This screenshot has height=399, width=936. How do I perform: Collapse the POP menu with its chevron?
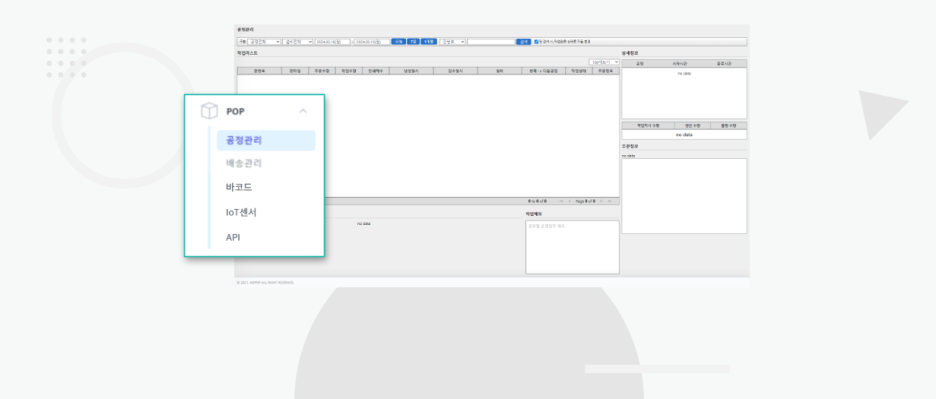(x=303, y=111)
